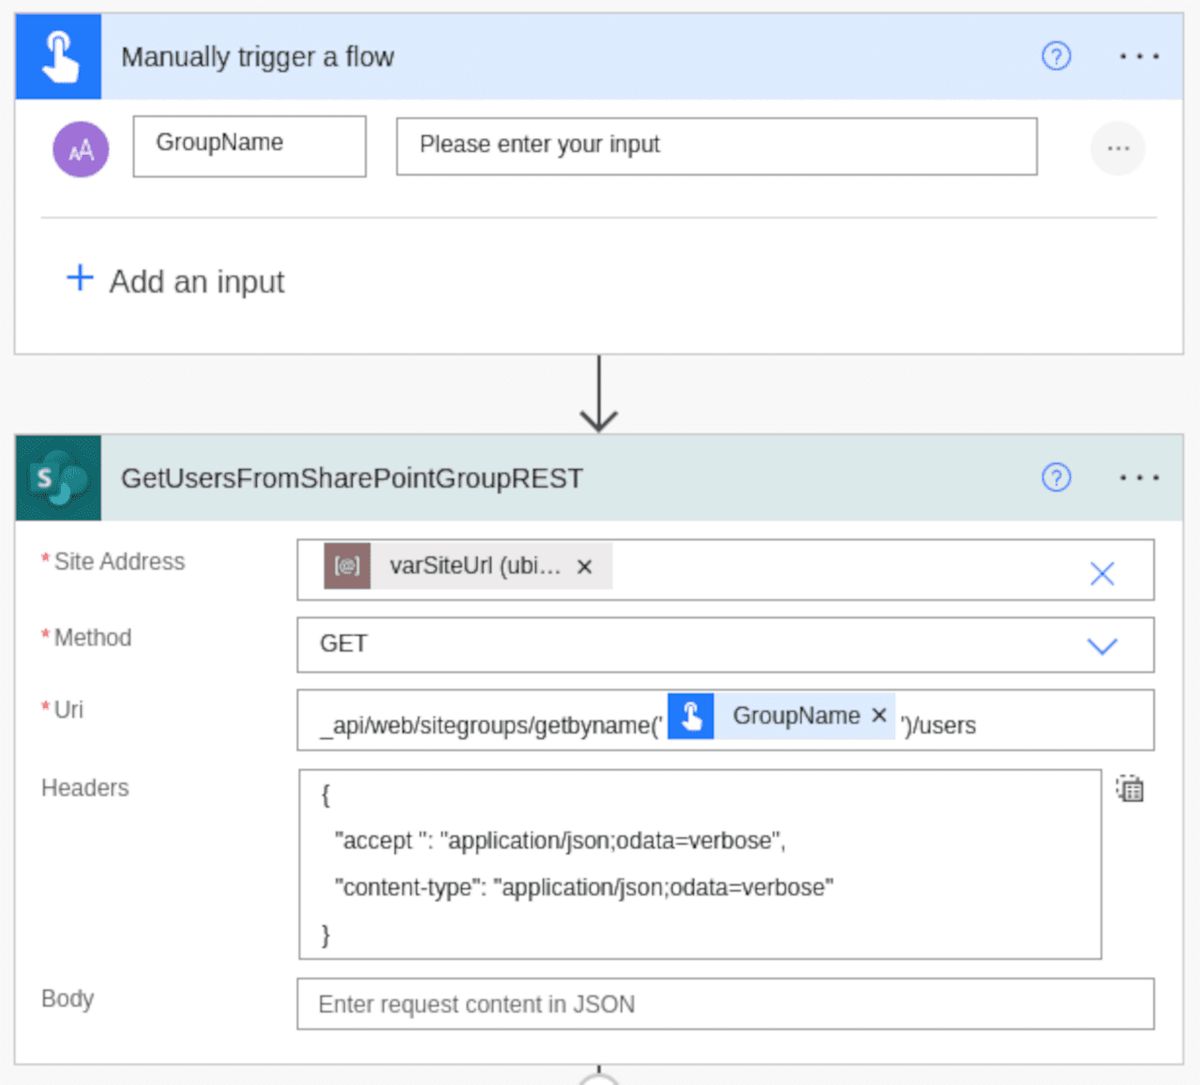Switch Headers to key-value mode
The width and height of the screenshot is (1200, 1085).
(1130, 789)
